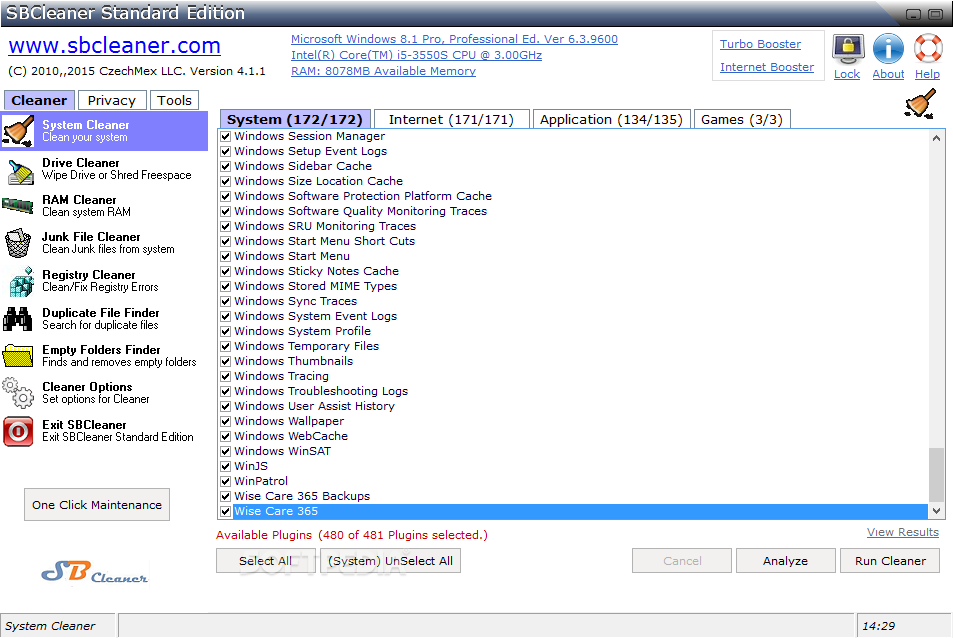The image size is (953, 638).
Task: Open the Turbo Booster link
Action: [x=760, y=44]
